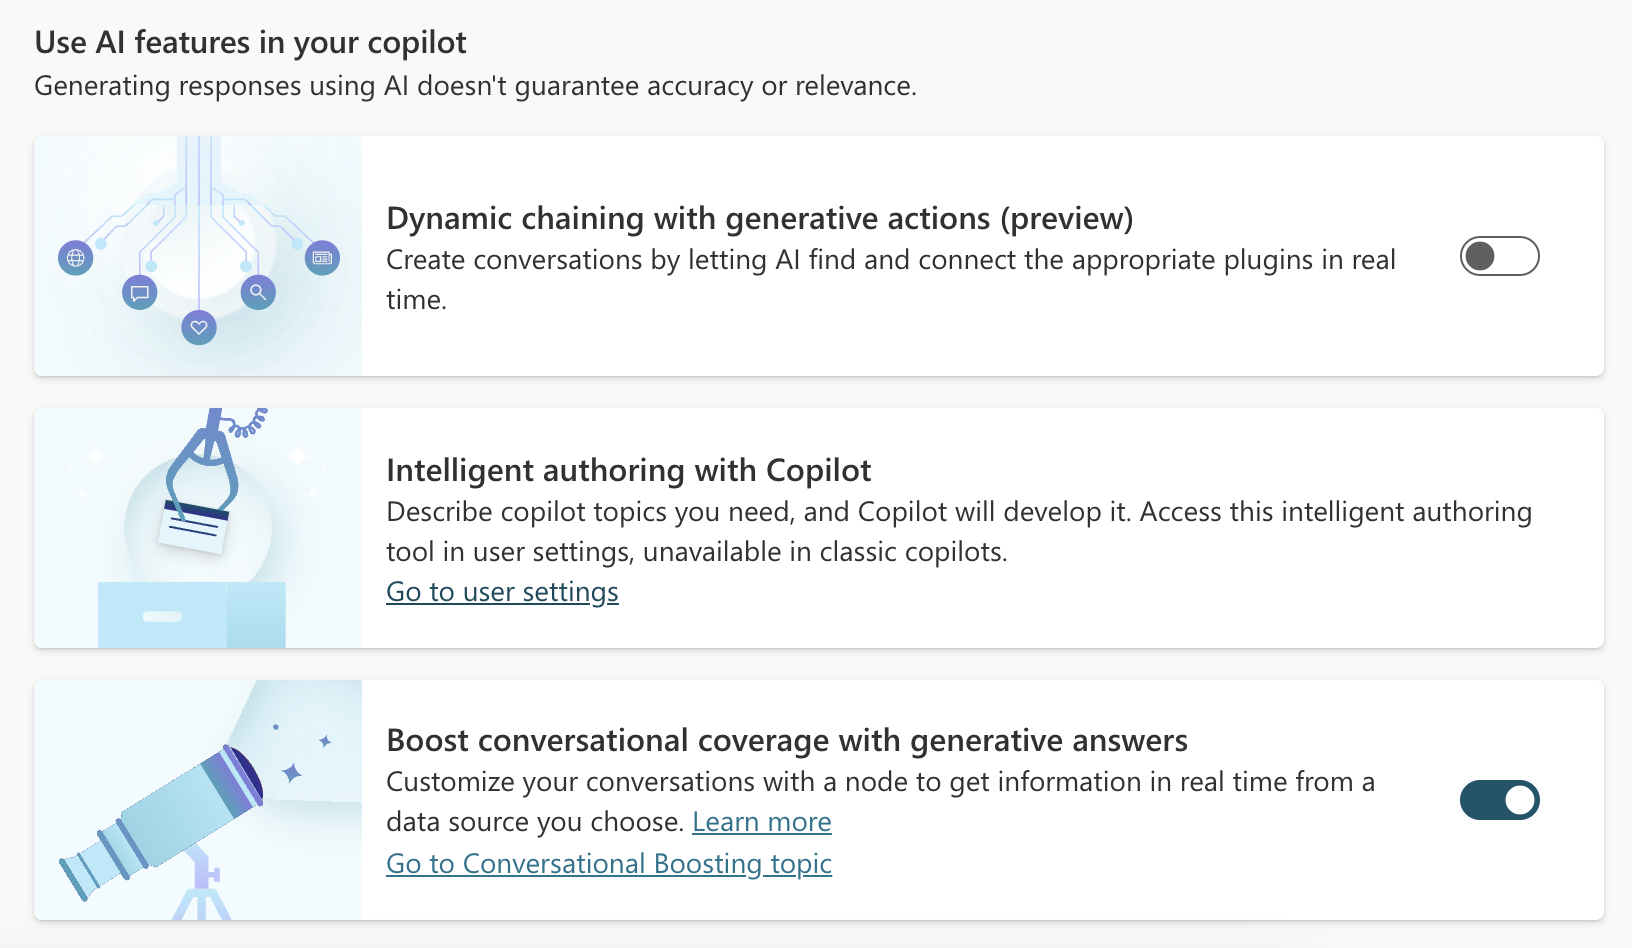Follow Go to Conversational Boosting topic link

pos(609,864)
